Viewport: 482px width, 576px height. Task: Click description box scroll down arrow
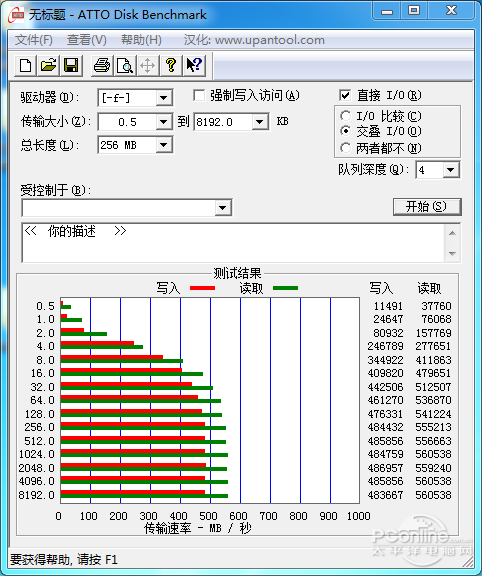452,253
